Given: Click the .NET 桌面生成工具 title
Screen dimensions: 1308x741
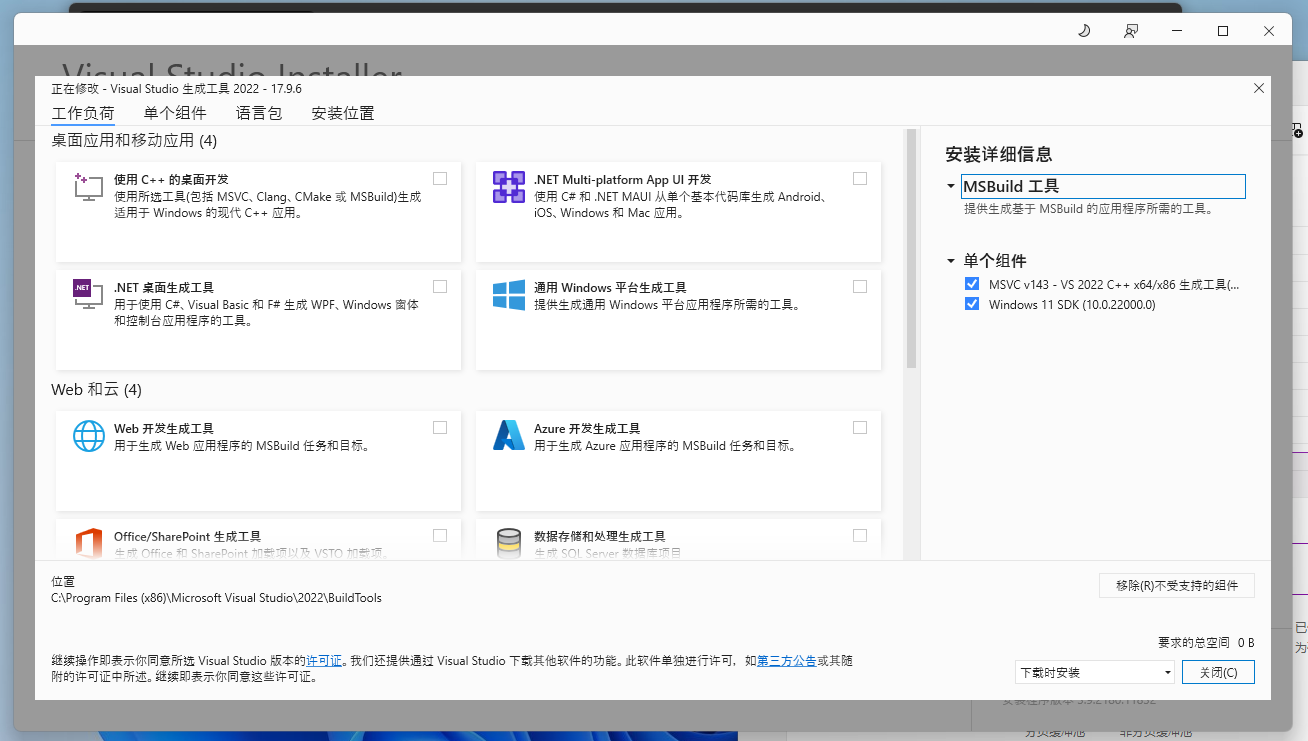Looking at the screenshot, I should (x=164, y=287).
